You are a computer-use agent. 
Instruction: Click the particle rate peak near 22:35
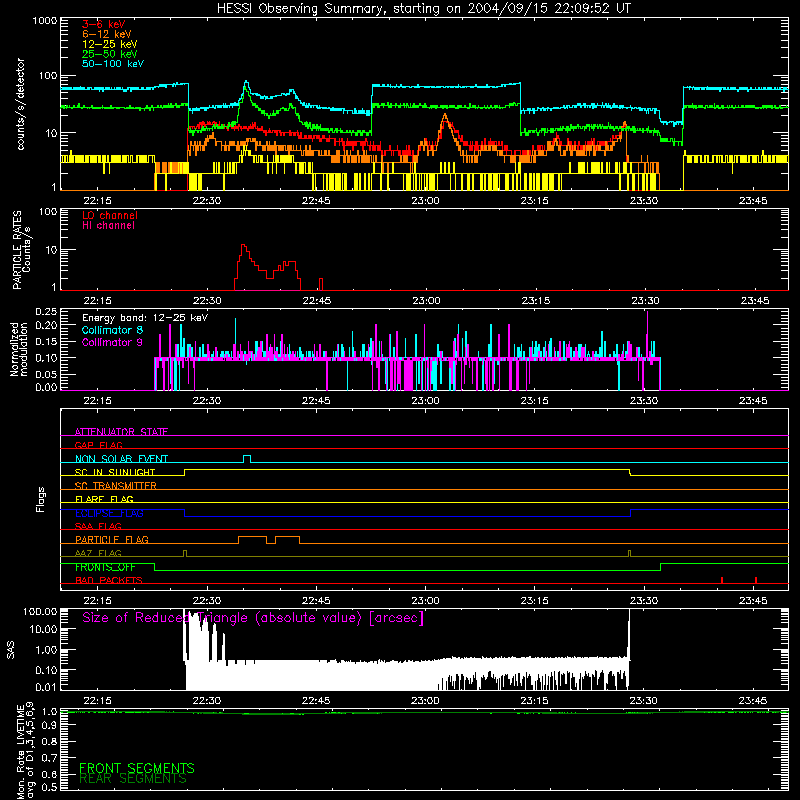pyautogui.click(x=243, y=246)
